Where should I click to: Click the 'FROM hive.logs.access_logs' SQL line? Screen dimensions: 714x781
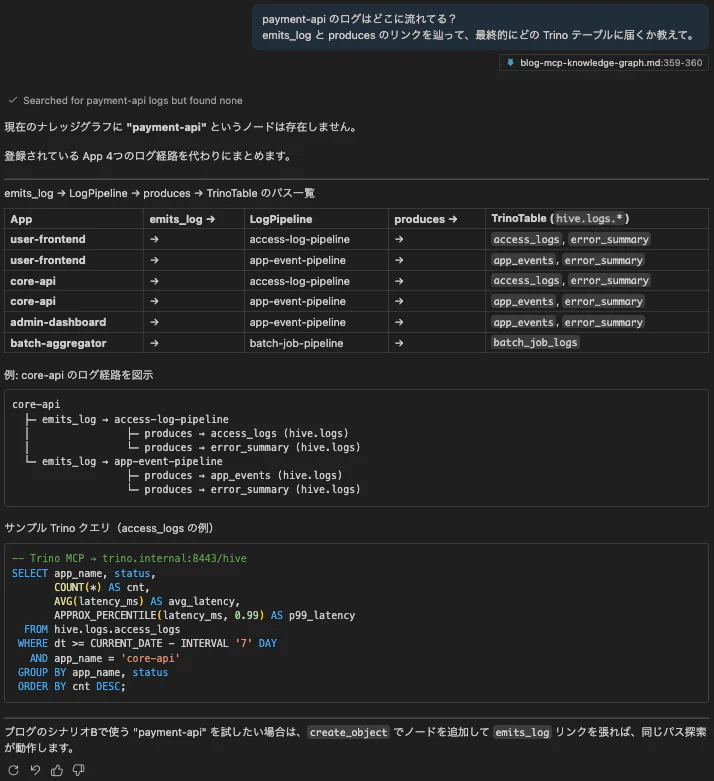click(x=102, y=629)
